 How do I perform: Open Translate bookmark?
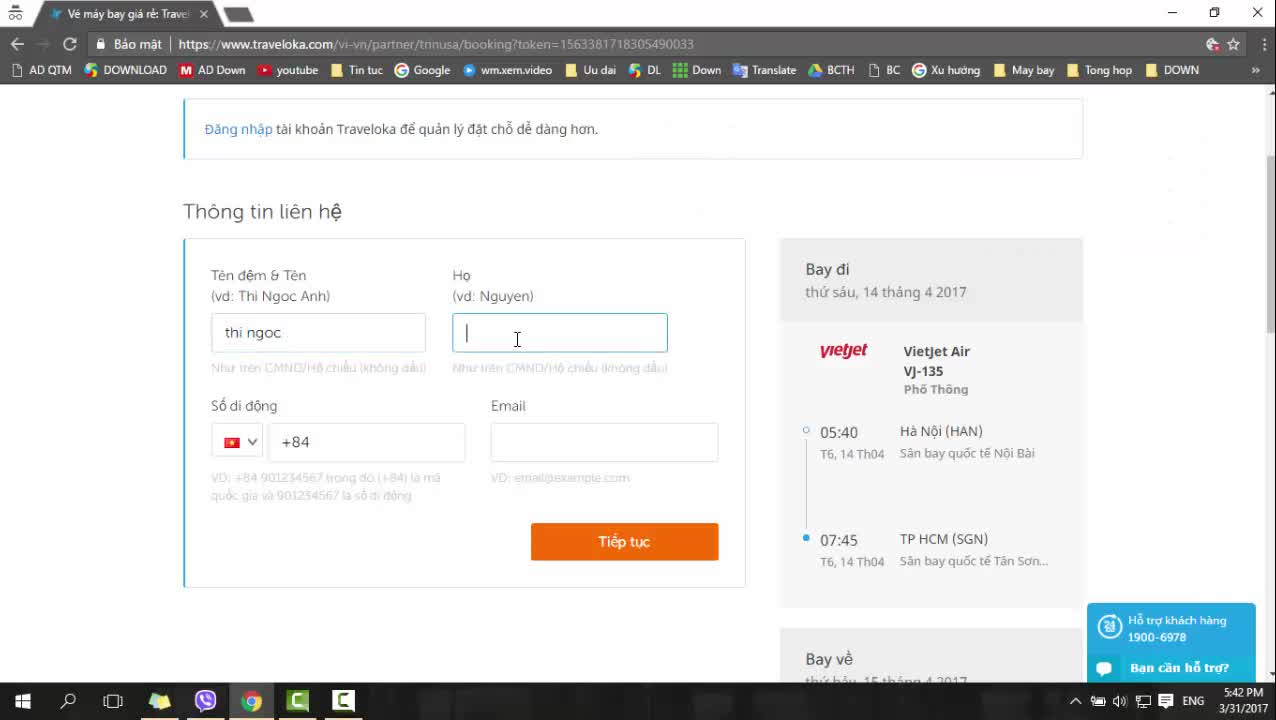(765, 70)
